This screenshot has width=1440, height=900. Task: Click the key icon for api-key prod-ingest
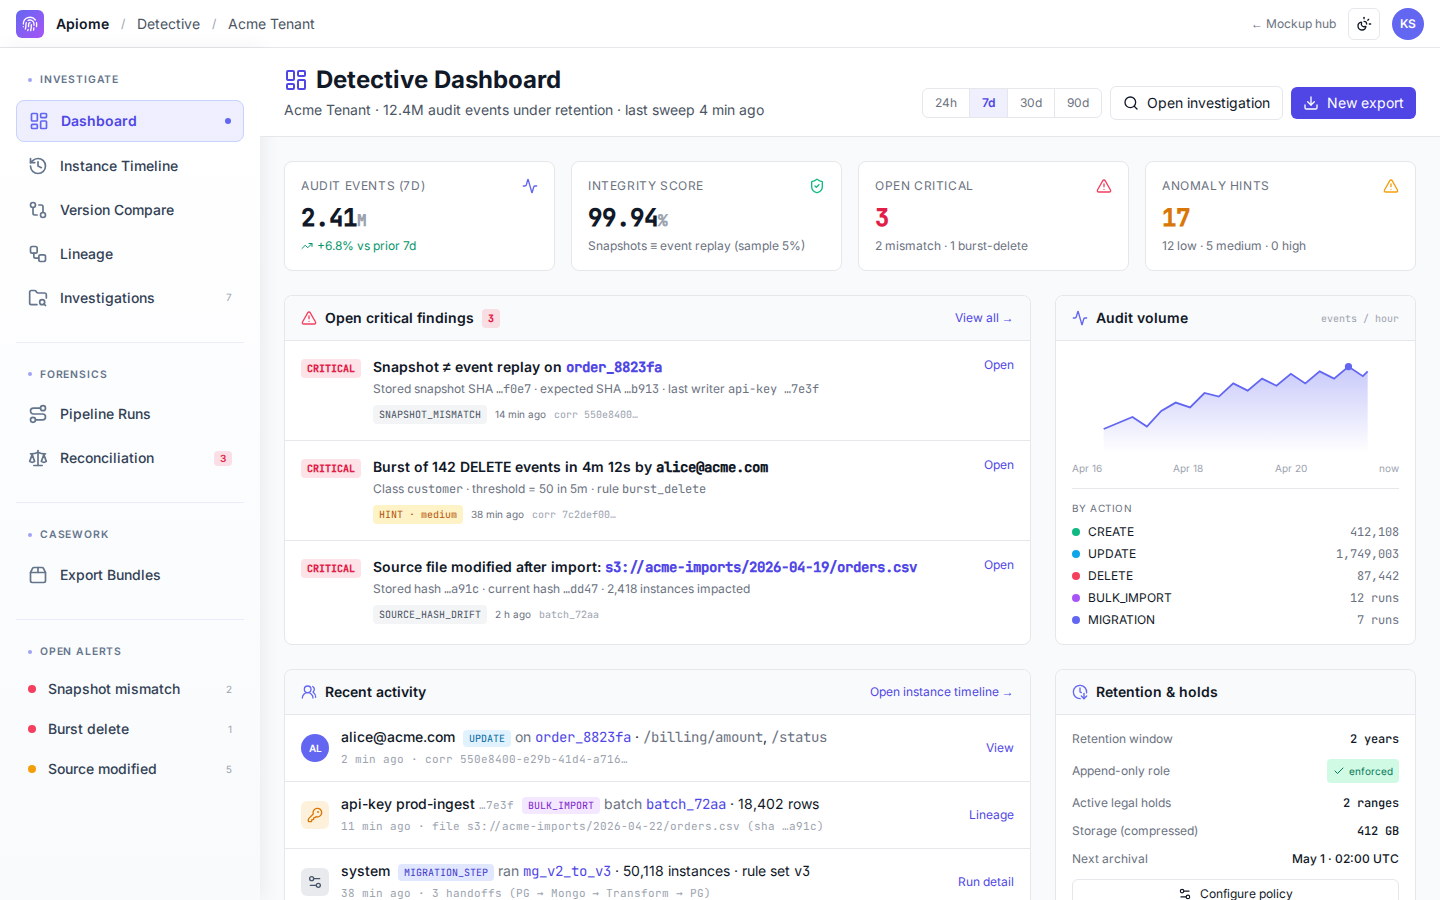(315, 815)
